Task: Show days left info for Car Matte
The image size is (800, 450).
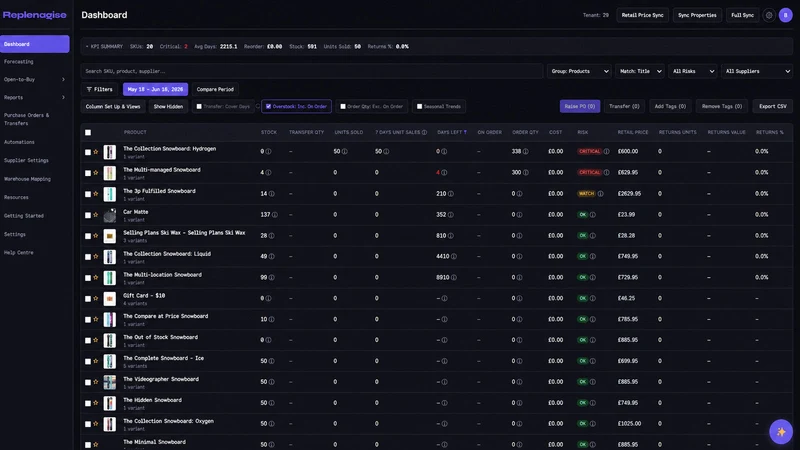Action: [x=451, y=215]
